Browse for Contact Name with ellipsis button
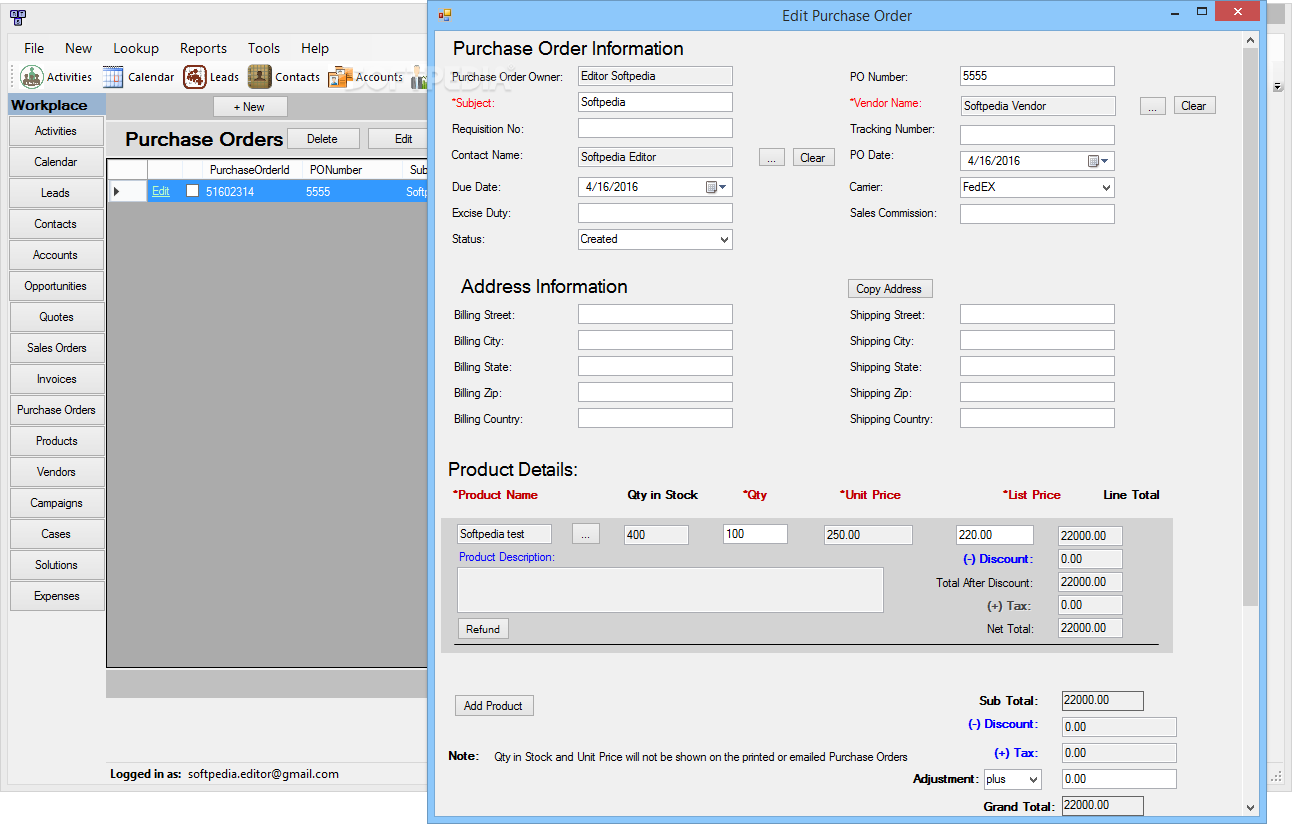 (772, 157)
